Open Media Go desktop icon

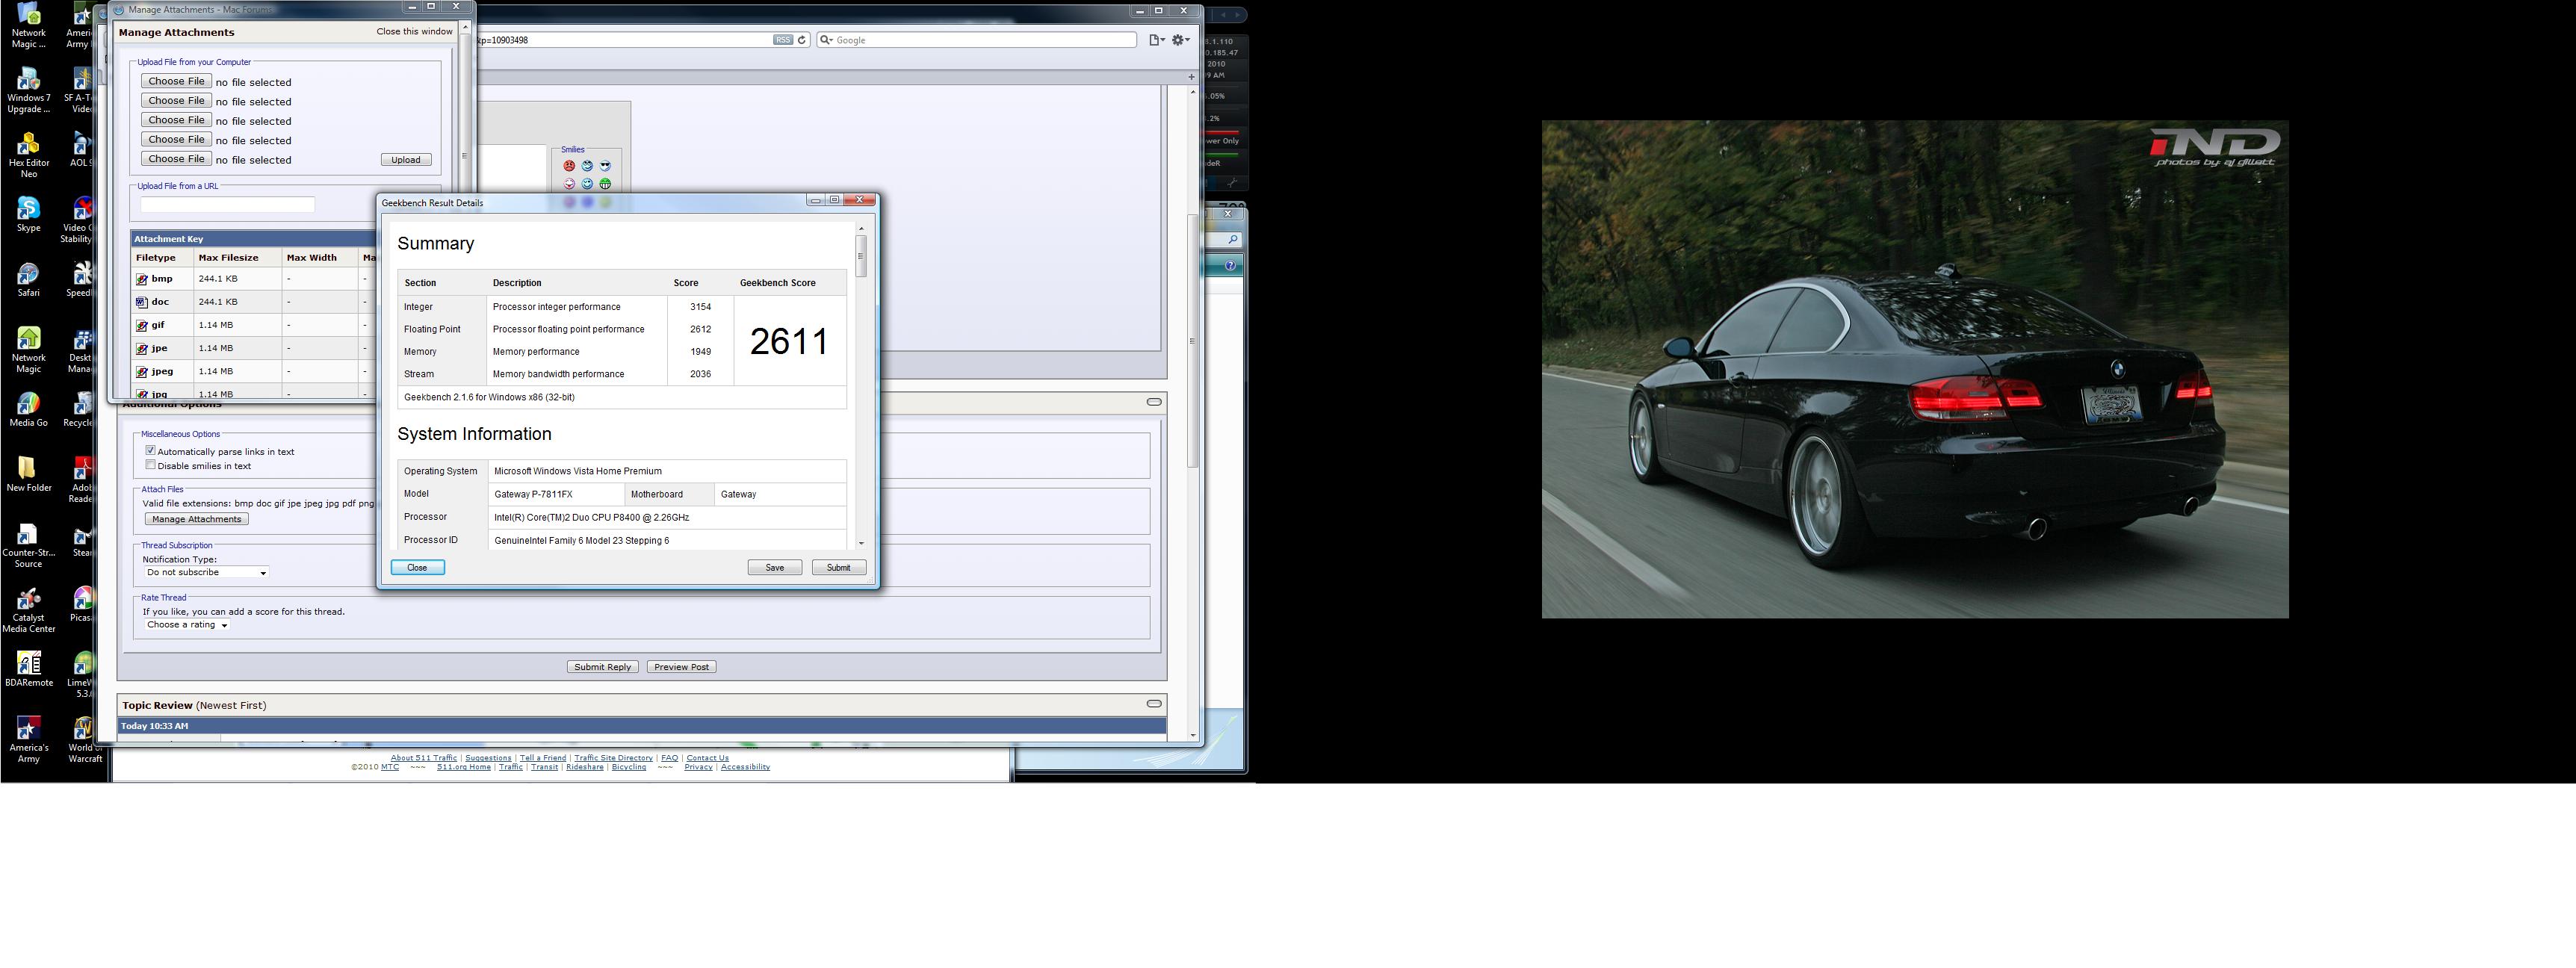tap(28, 409)
